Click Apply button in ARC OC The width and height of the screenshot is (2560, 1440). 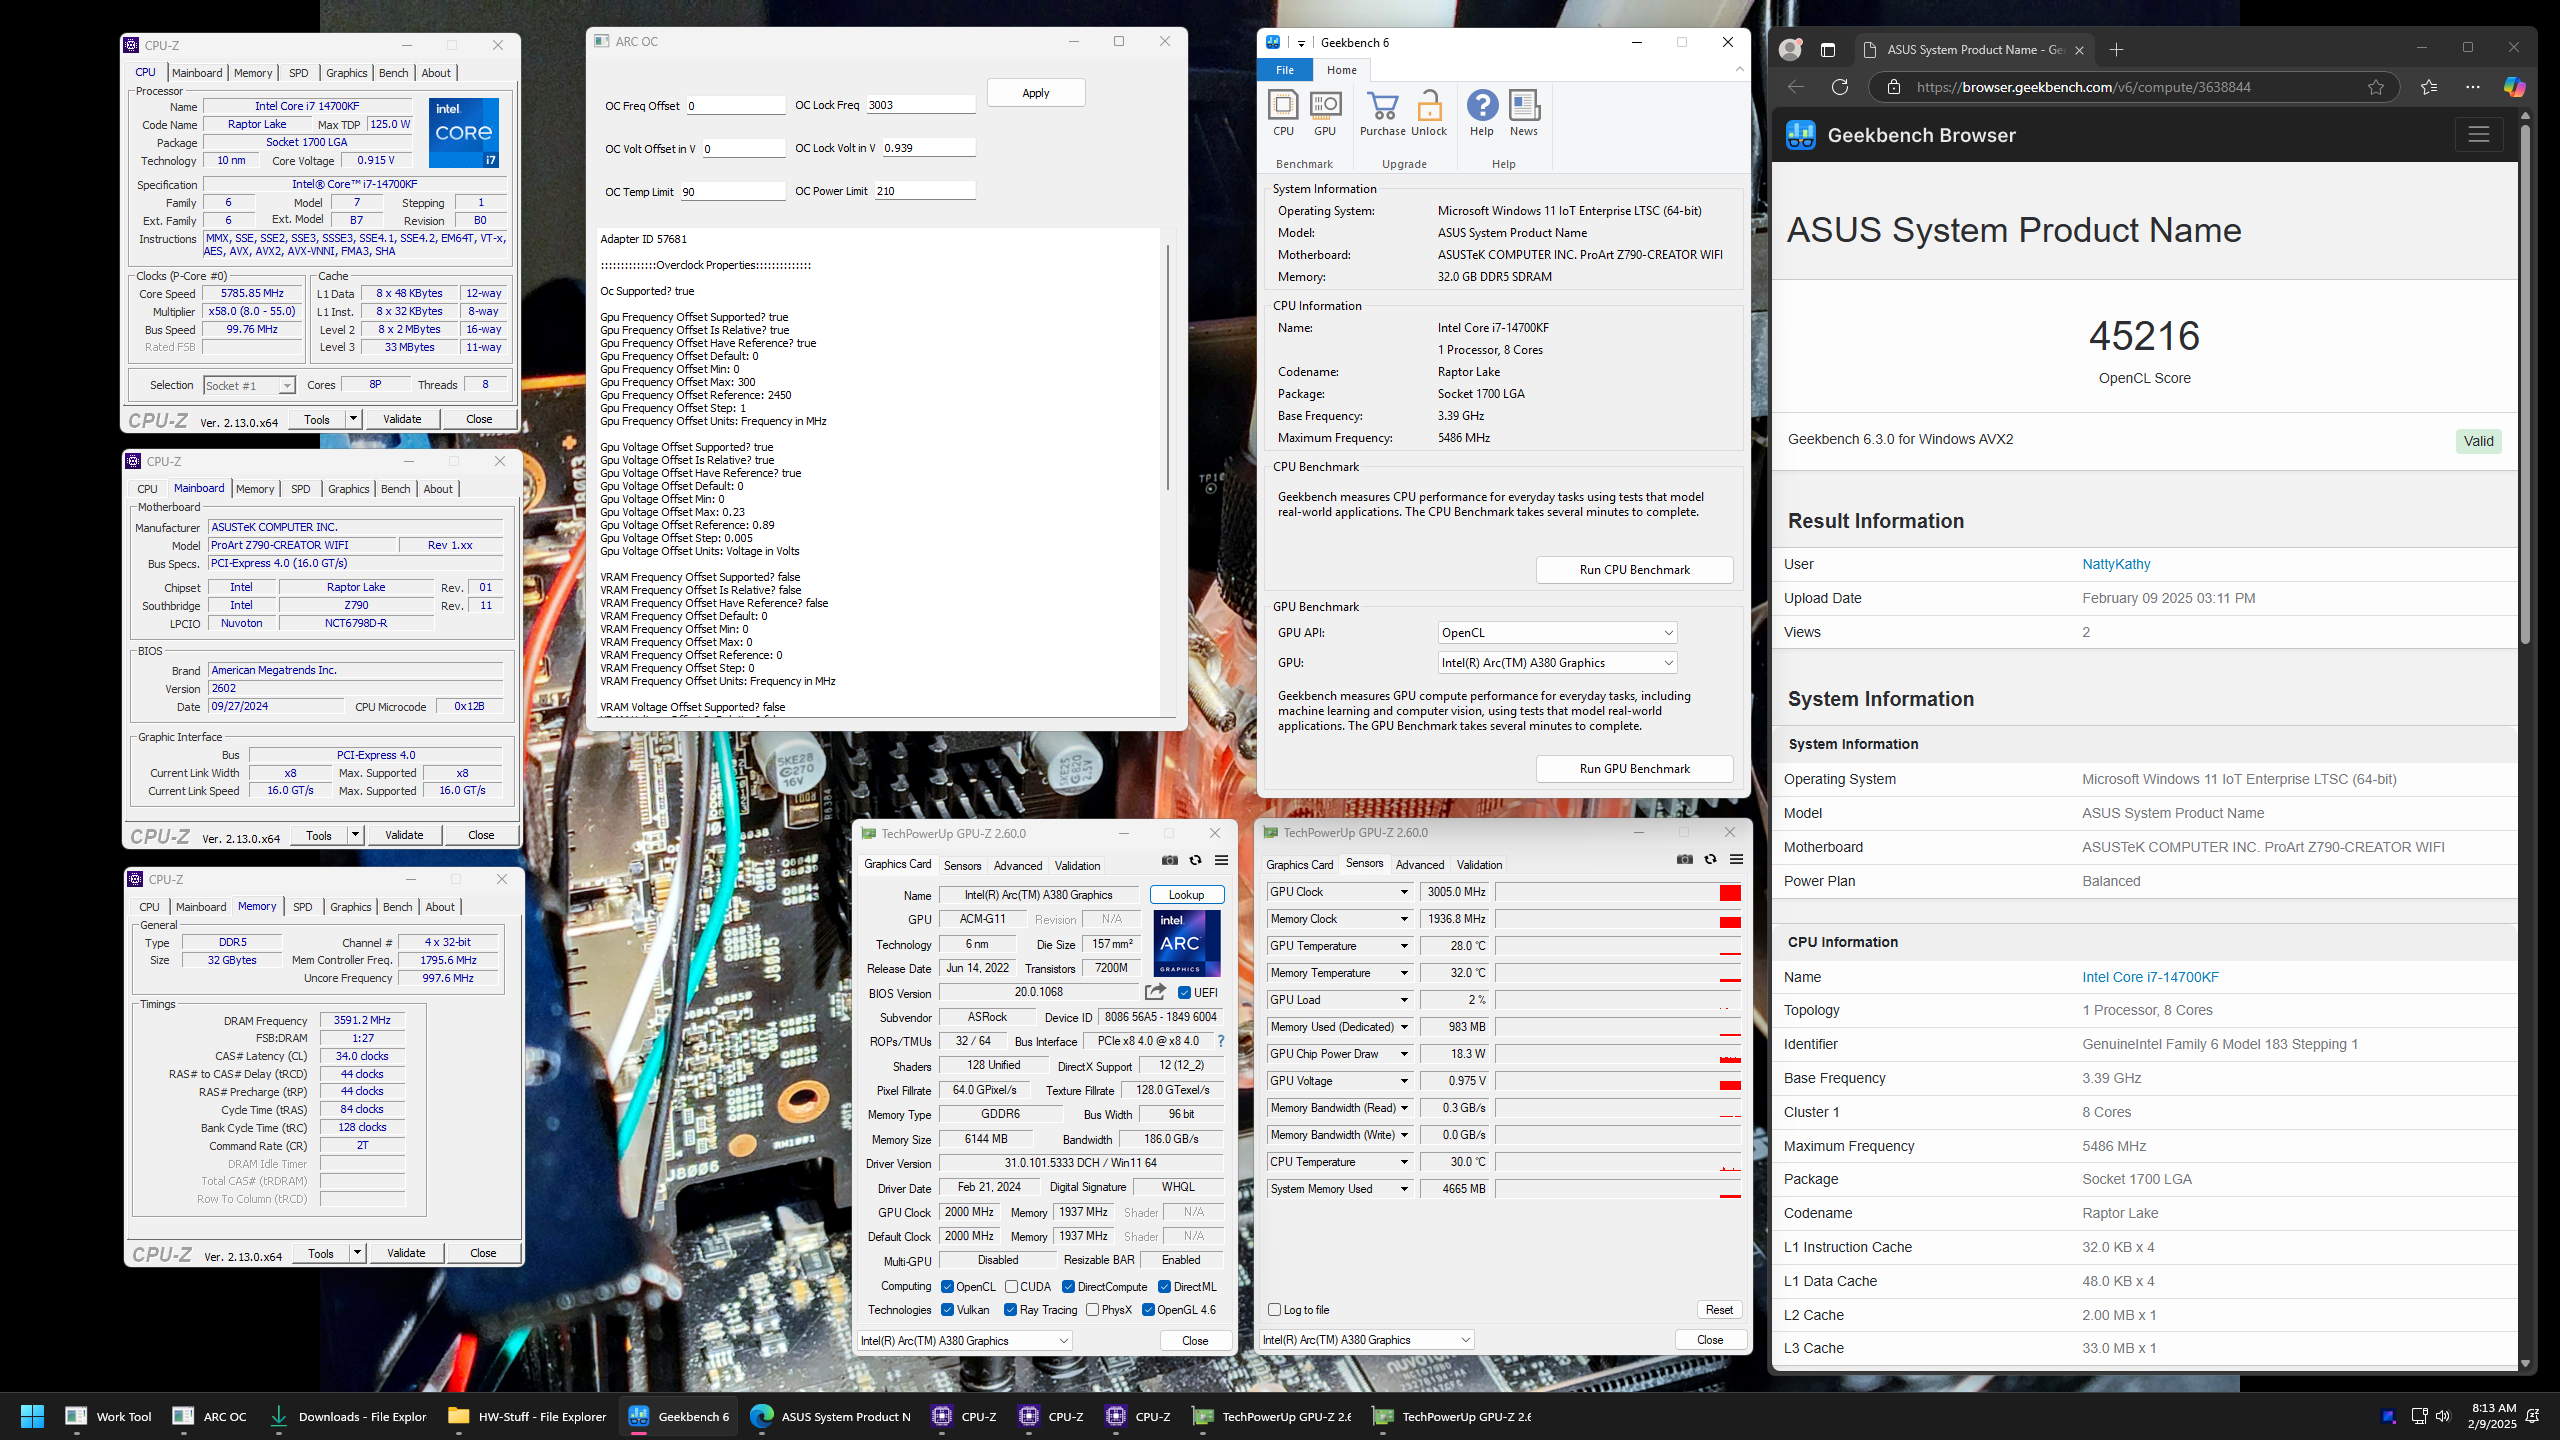click(x=1036, y=93)
